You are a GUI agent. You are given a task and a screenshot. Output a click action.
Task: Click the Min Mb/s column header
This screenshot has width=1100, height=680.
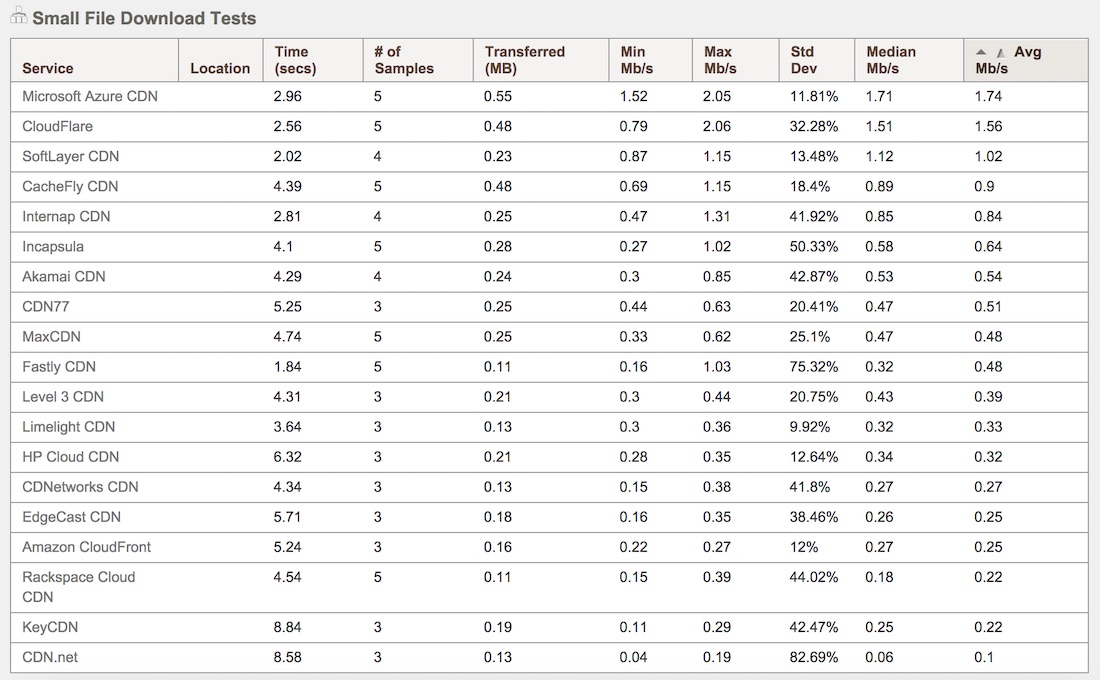pos(633,60)
